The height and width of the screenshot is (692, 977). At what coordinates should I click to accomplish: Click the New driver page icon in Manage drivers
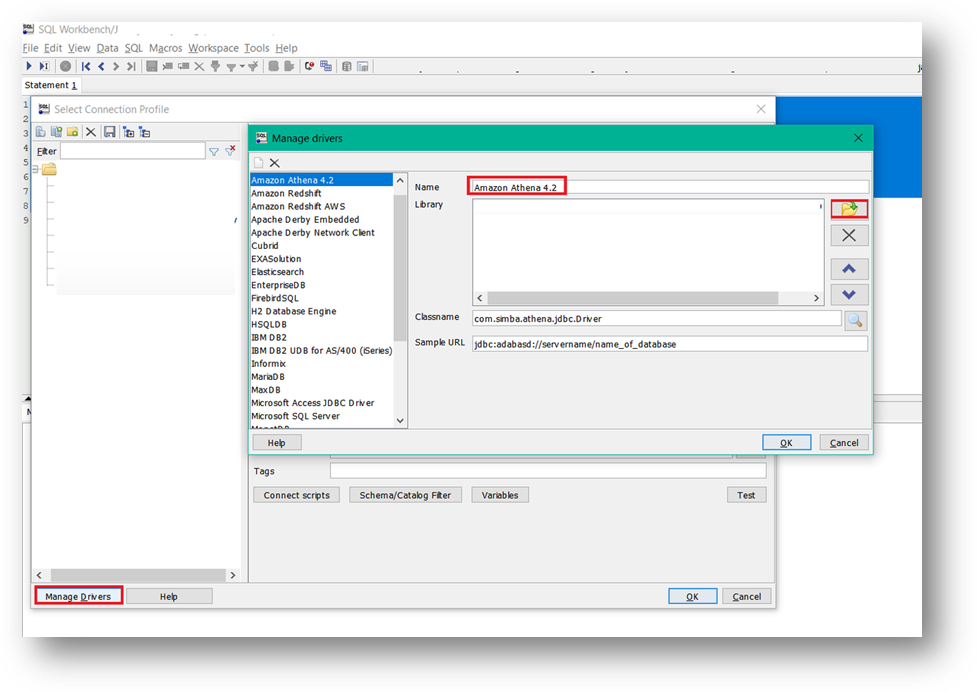point(259,163)
